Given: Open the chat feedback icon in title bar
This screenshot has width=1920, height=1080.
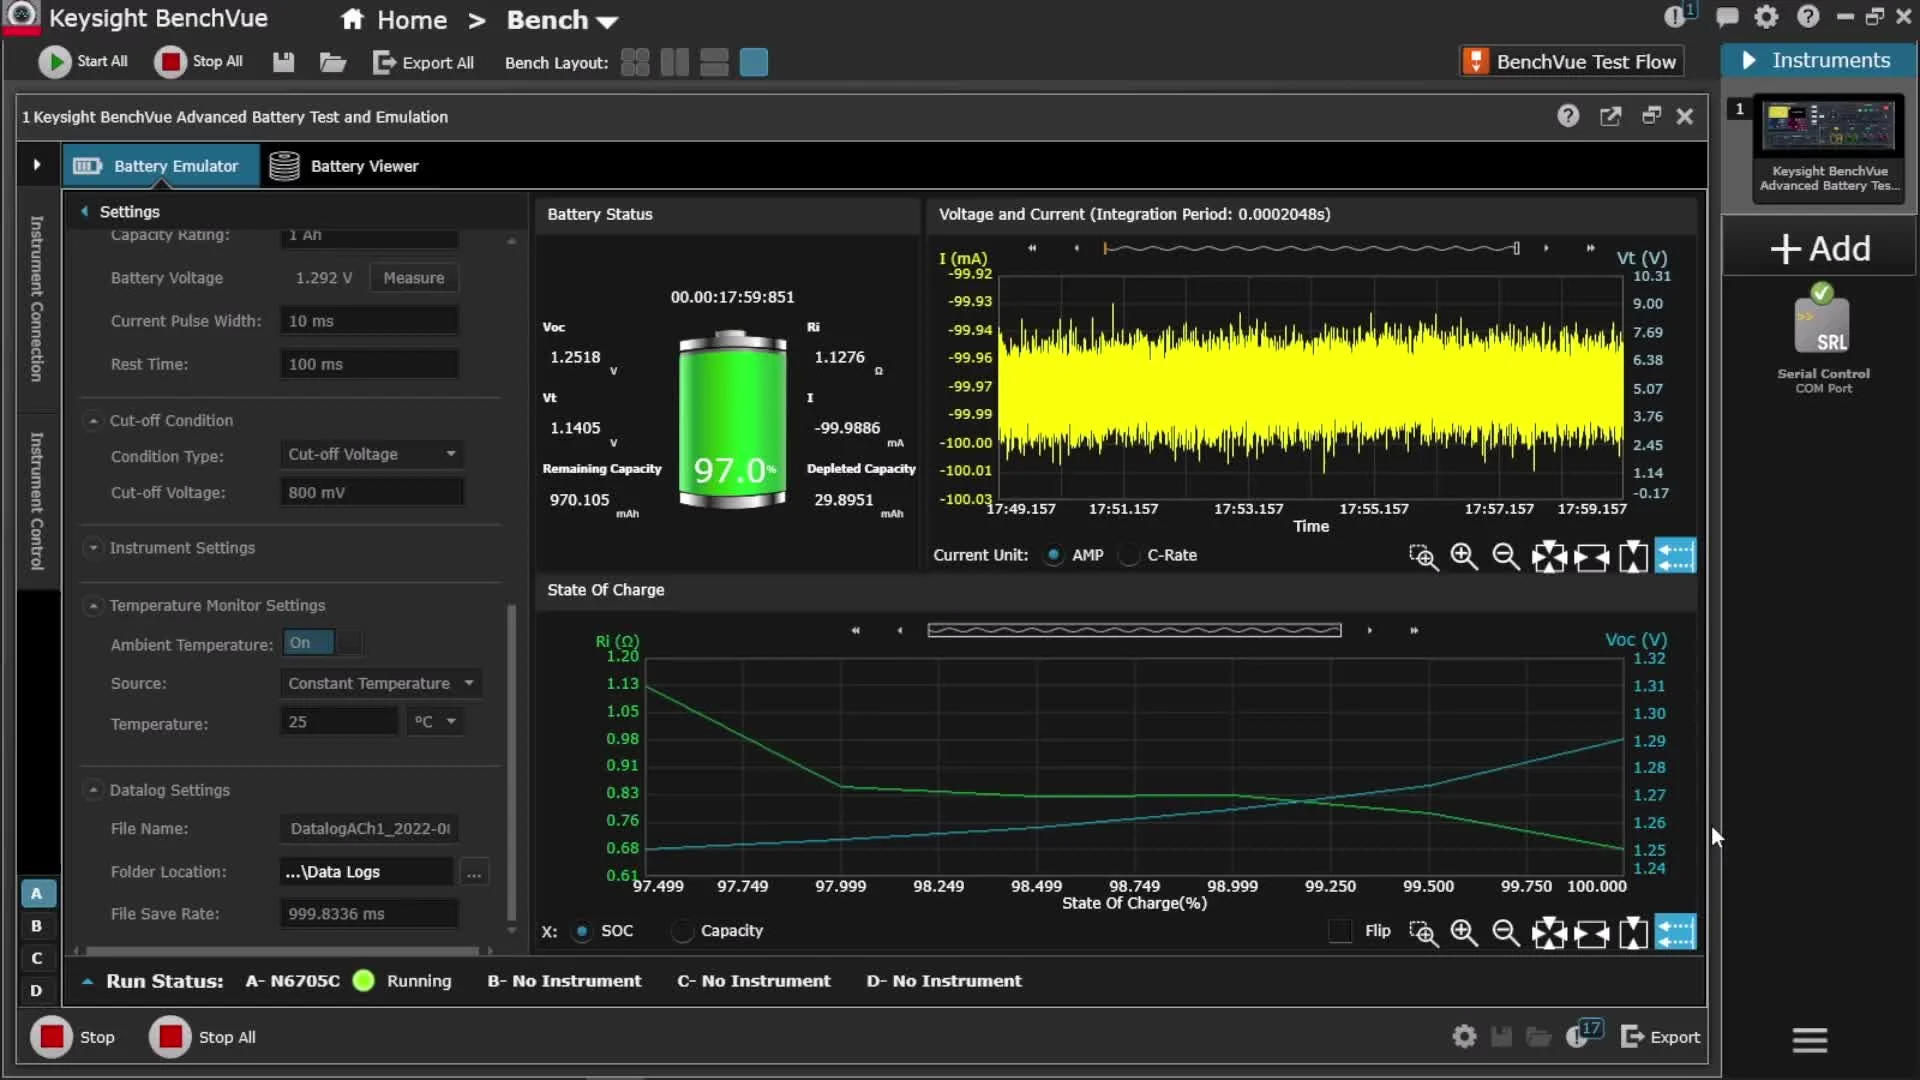Looking at the screenshot, I should pyautogui.click(x=1727, y=17).
